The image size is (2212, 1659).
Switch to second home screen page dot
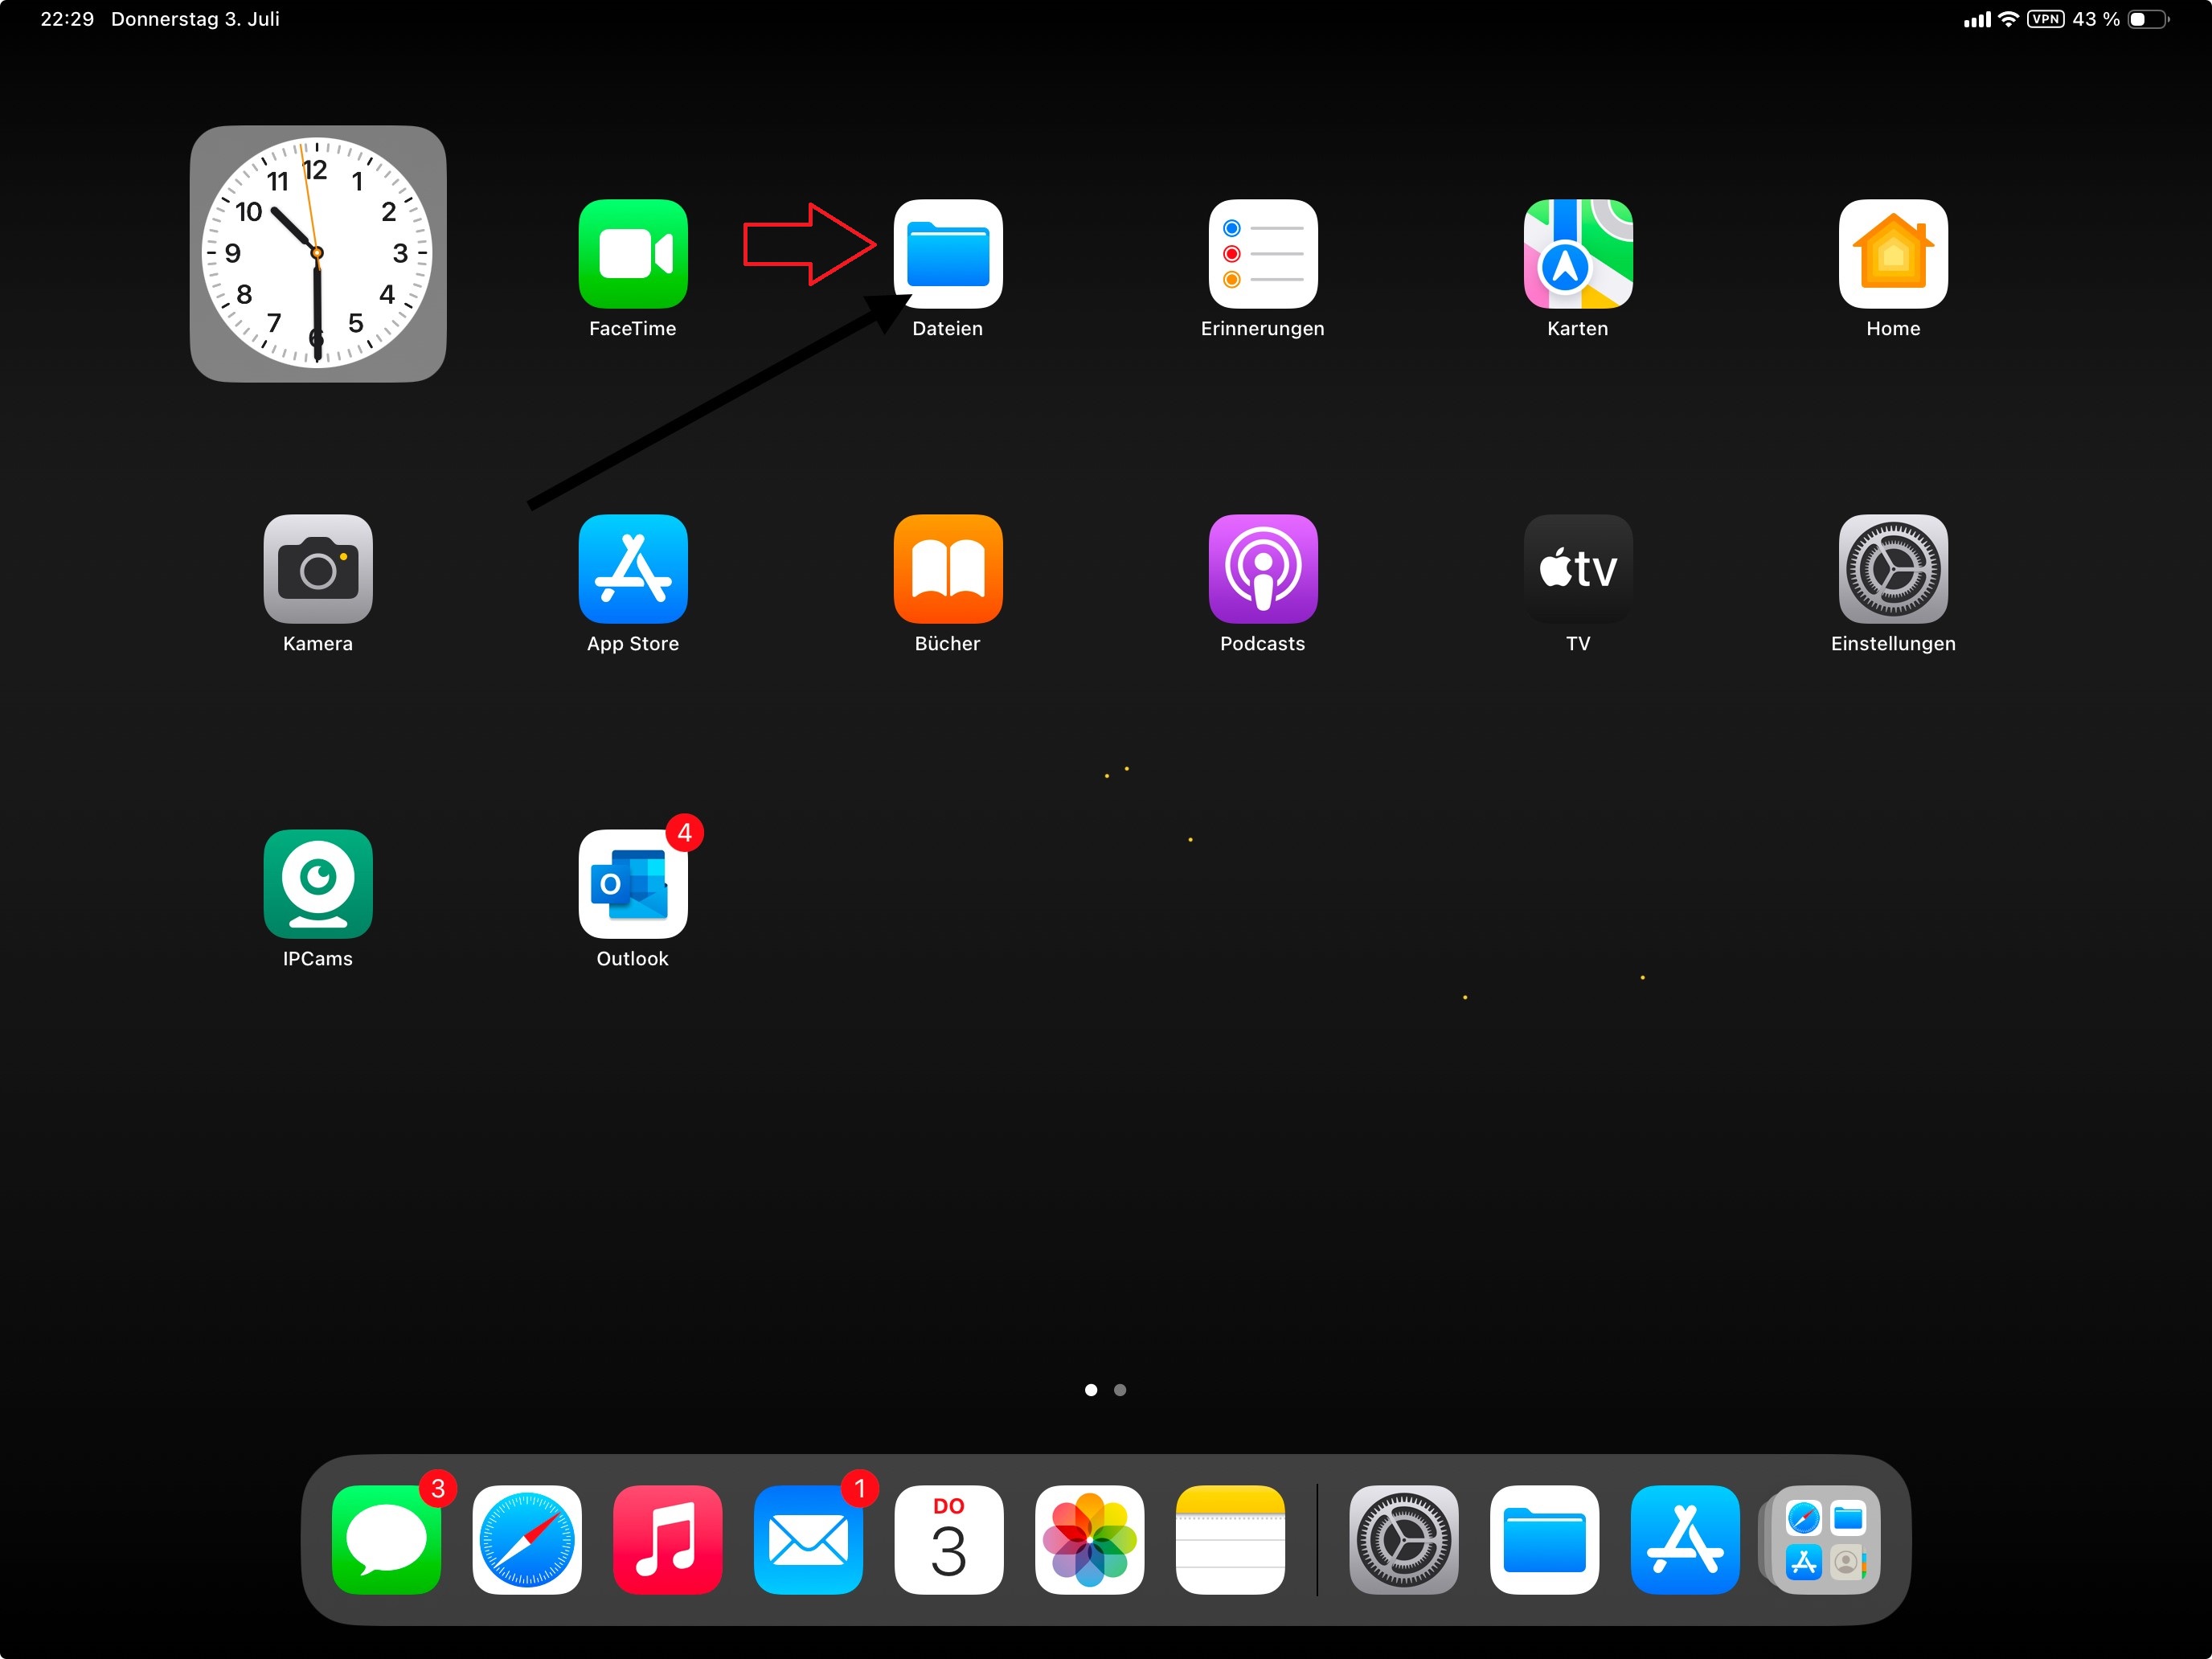(1120, 1390)
